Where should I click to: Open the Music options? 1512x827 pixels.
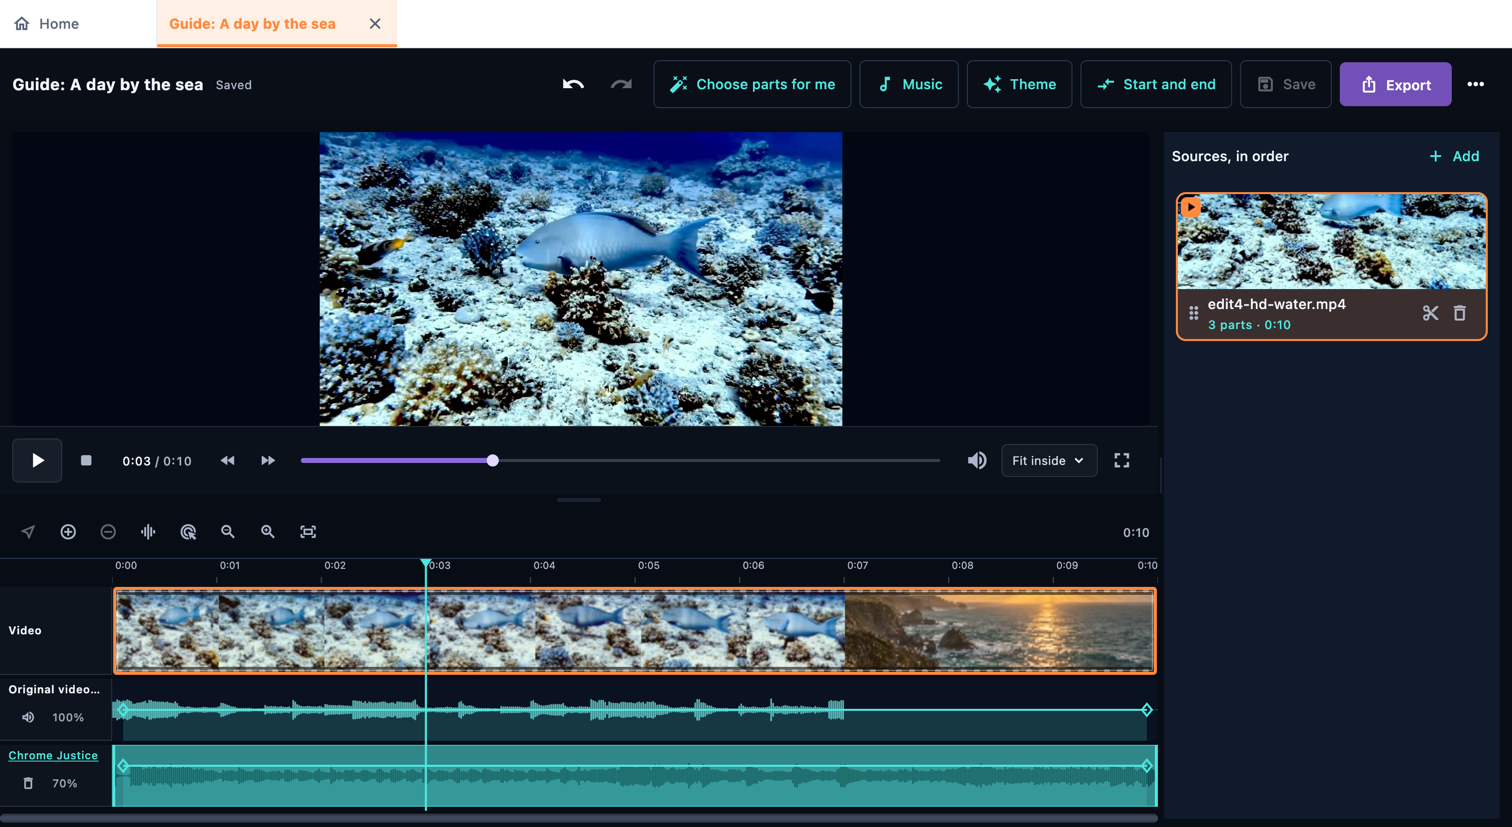tap(909, 84)
